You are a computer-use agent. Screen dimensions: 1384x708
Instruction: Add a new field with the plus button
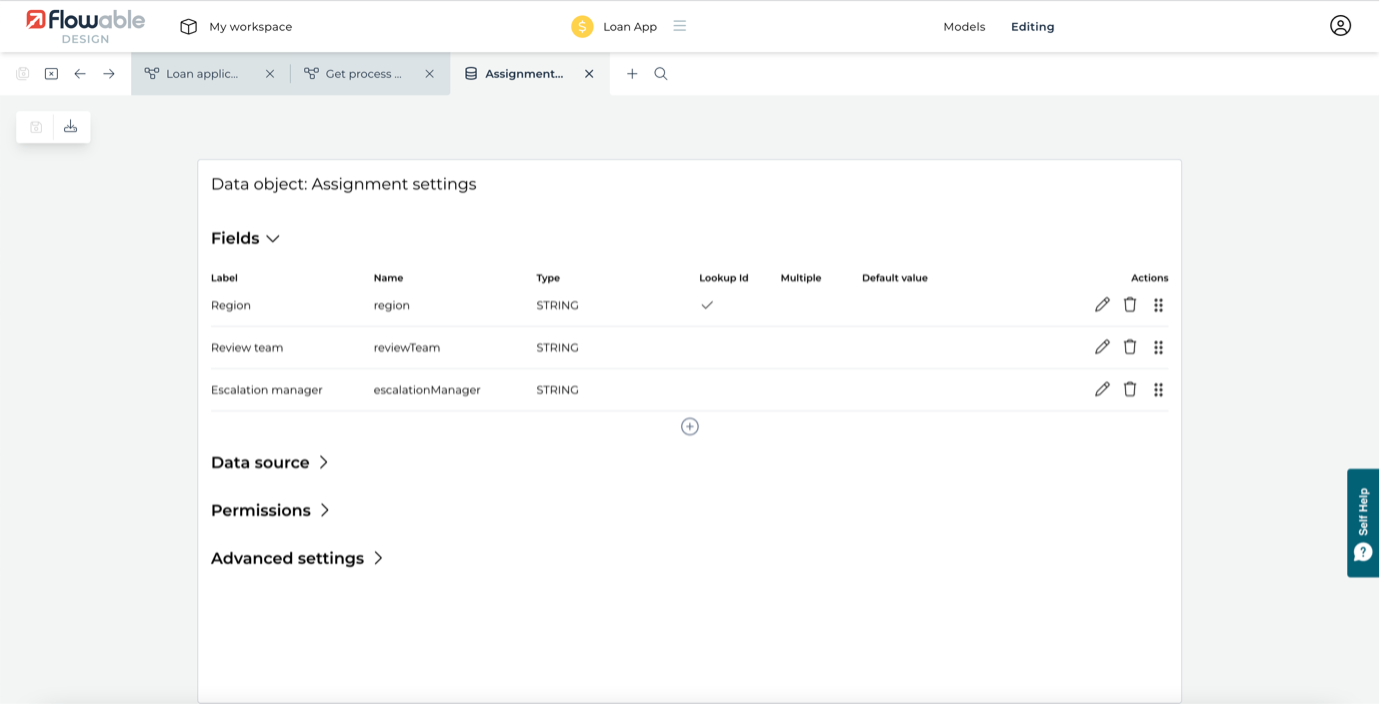coord(689,426)
